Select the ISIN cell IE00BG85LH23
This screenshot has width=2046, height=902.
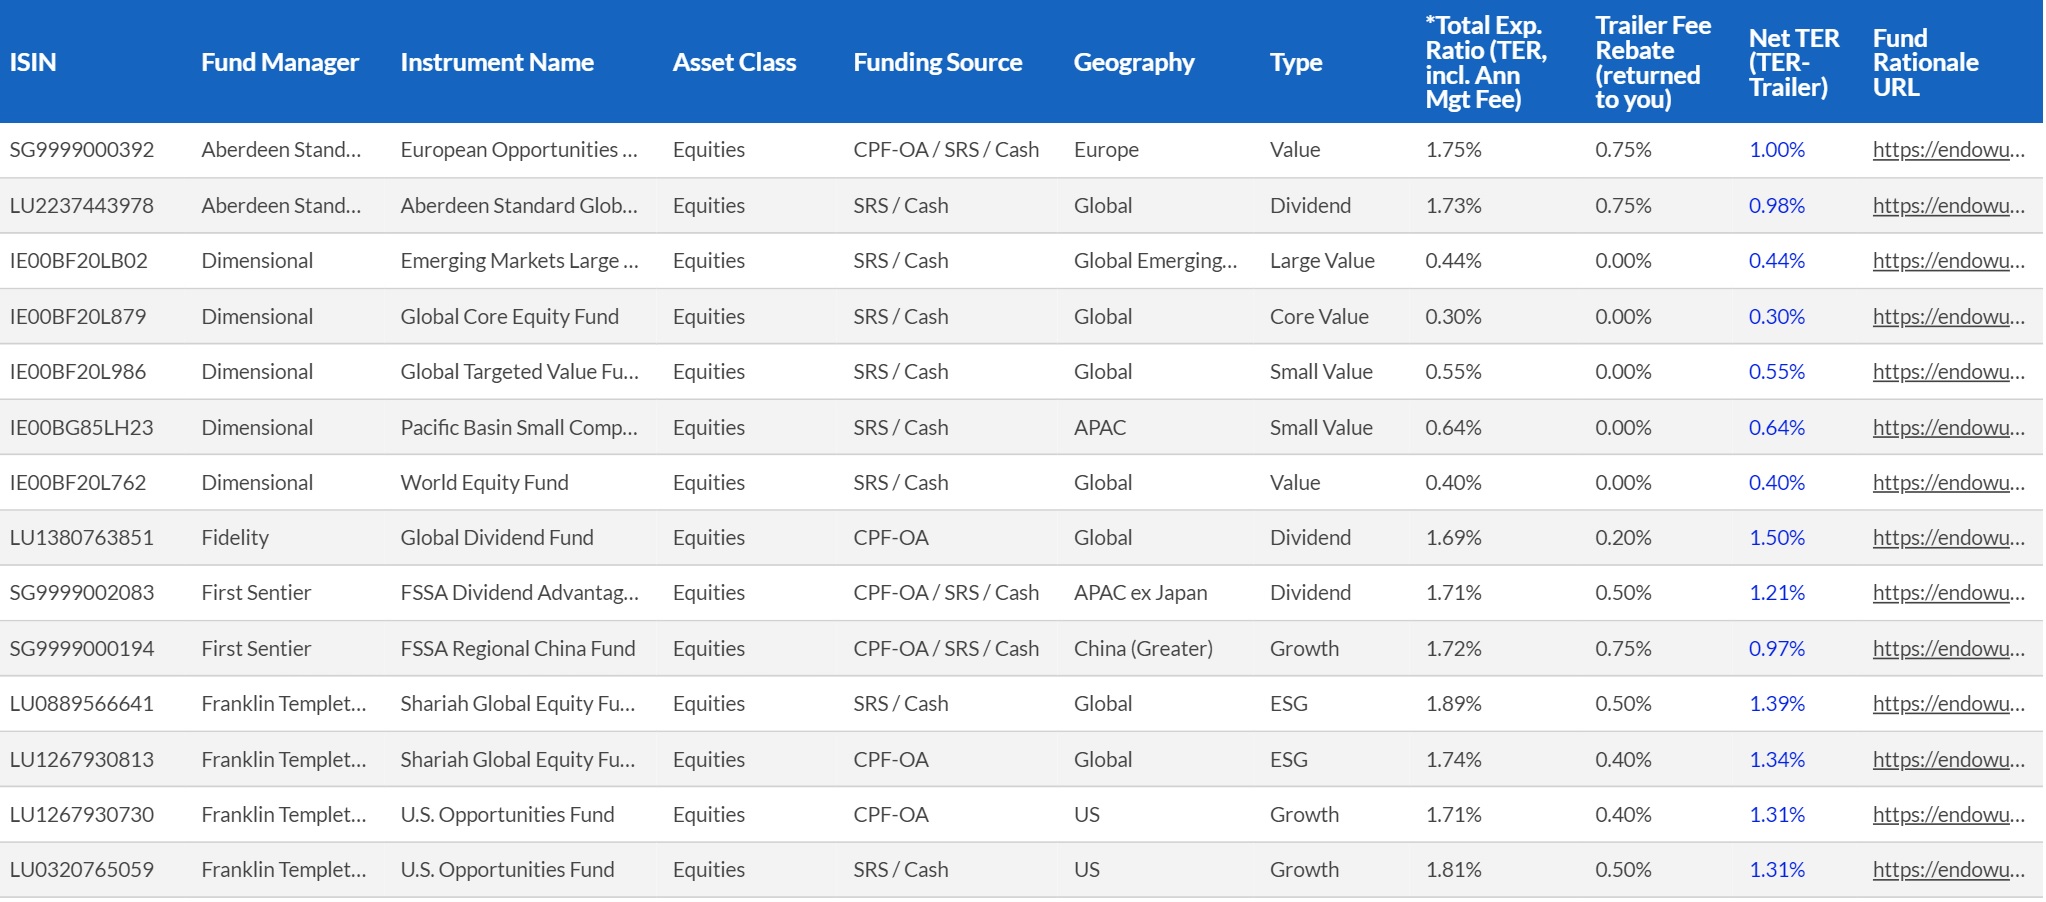[81, 428]
